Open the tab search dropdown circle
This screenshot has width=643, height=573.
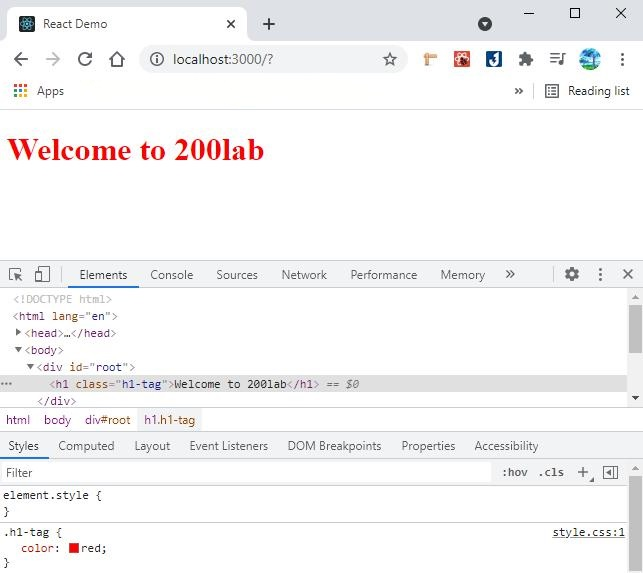[485, 24]
